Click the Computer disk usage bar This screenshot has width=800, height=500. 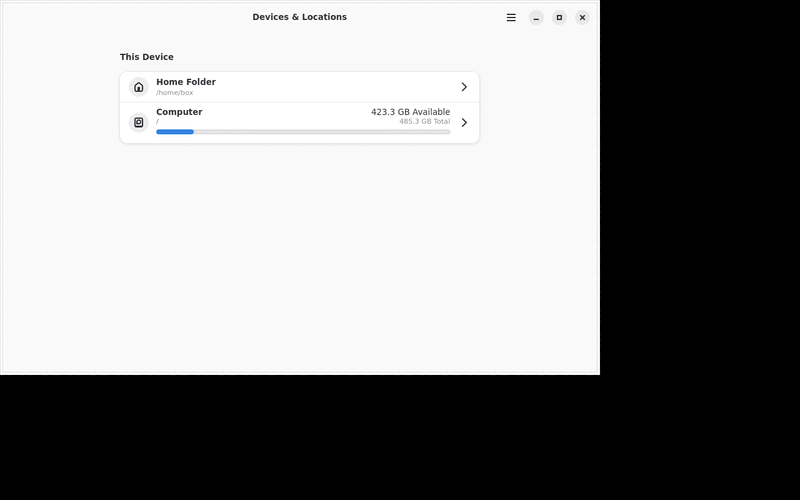pos(303,132)
